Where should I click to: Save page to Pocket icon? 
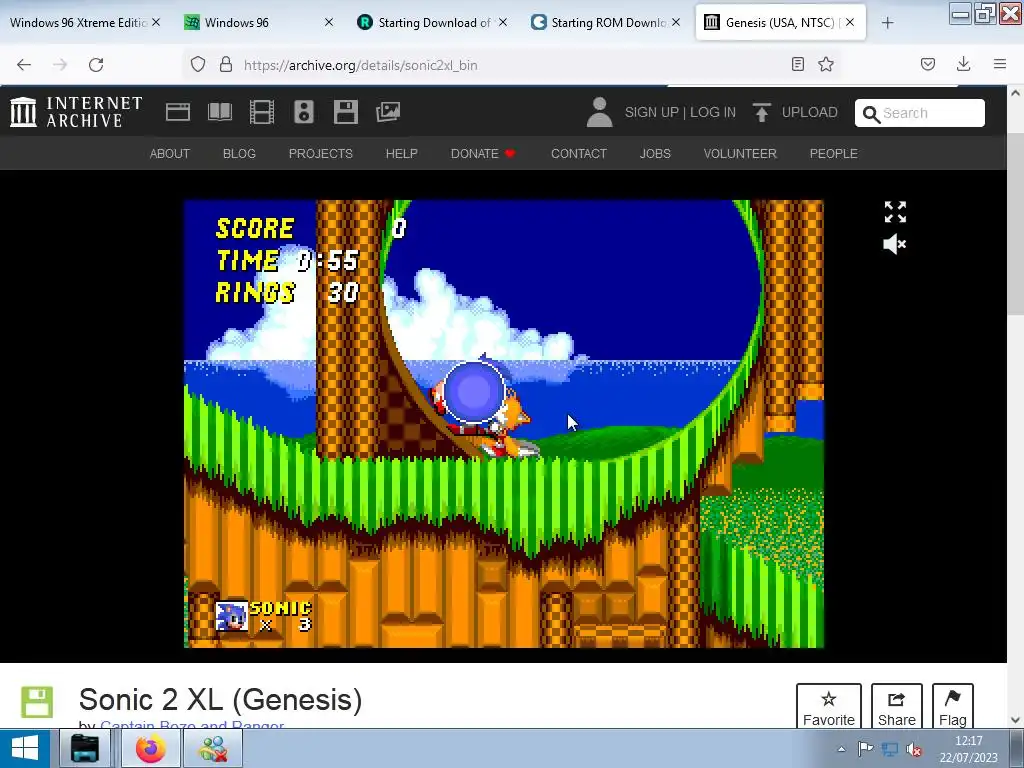928,64
